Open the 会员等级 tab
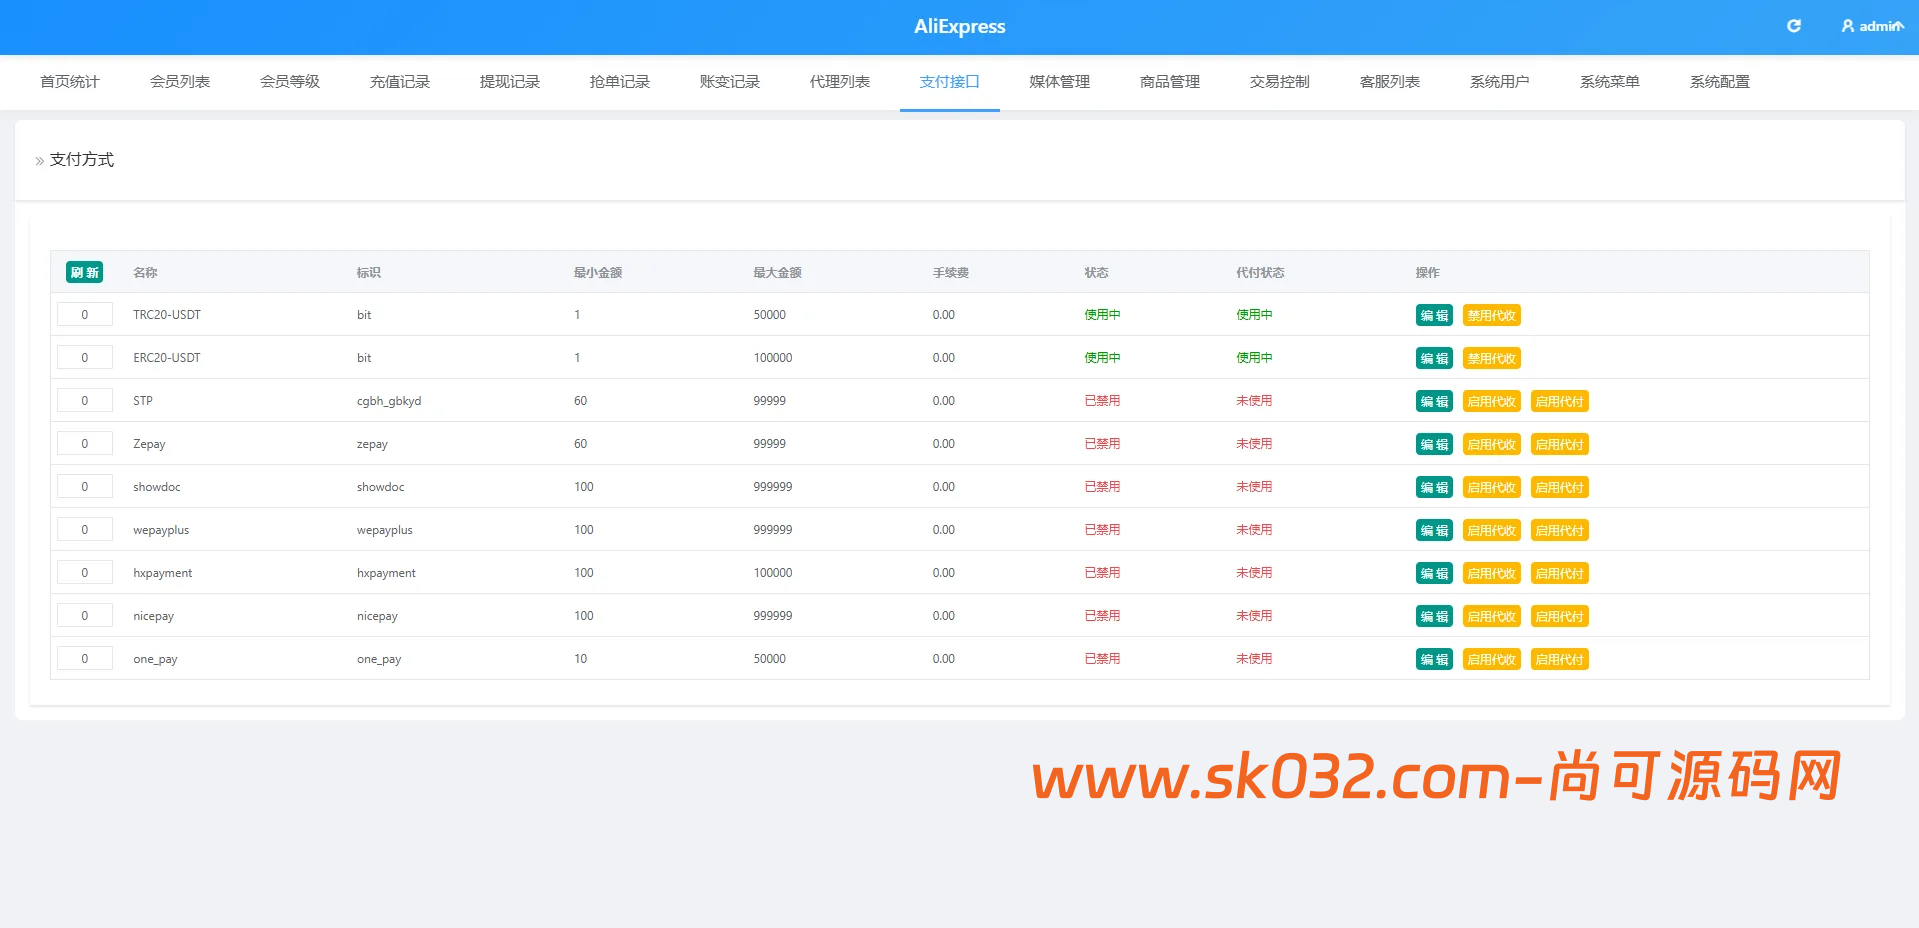 290,82
